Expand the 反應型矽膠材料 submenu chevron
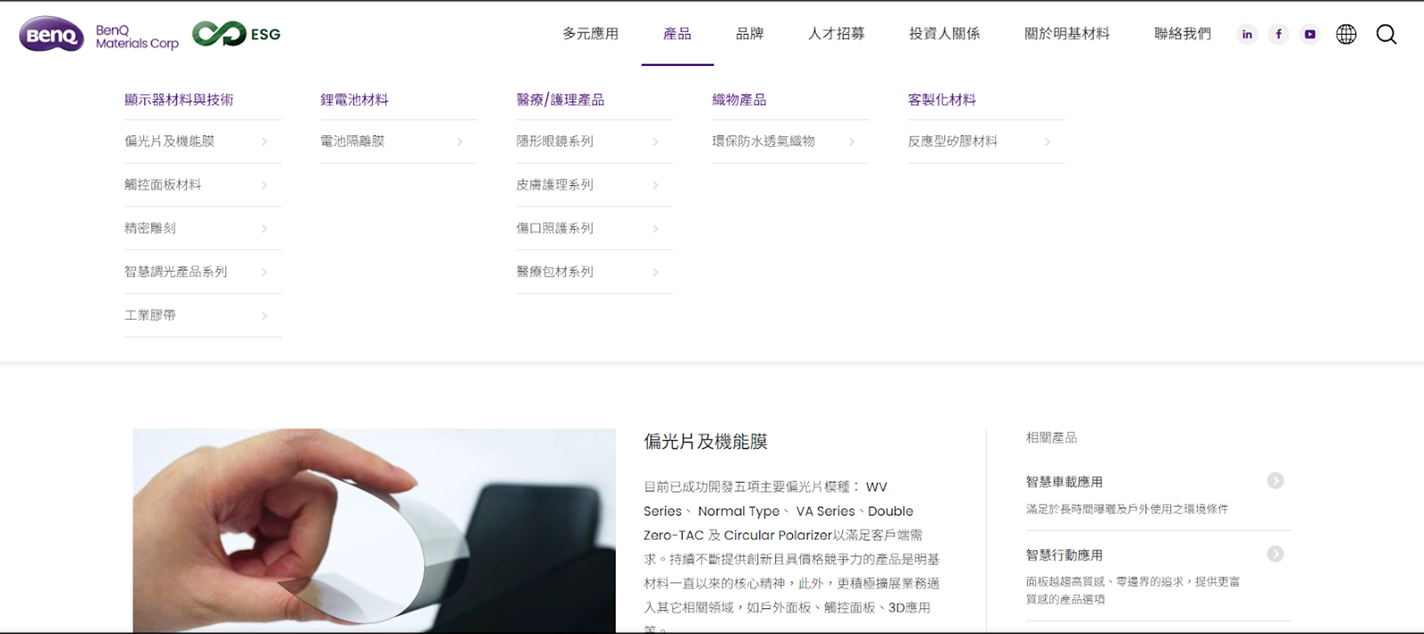Viewport: 1424px width, 634px height. point(1047,142)
